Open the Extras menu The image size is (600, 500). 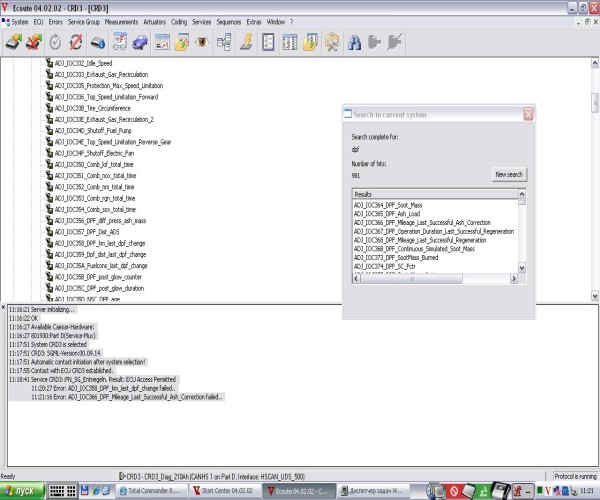click(254, 22)
